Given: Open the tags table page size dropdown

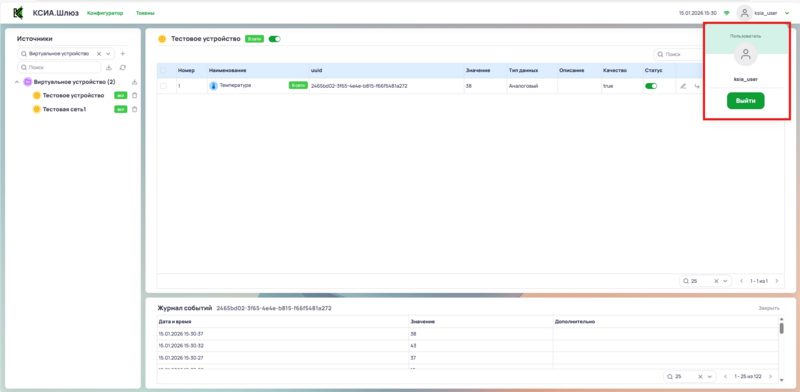Looking at the screenshot, I should (x=725, y=281).
